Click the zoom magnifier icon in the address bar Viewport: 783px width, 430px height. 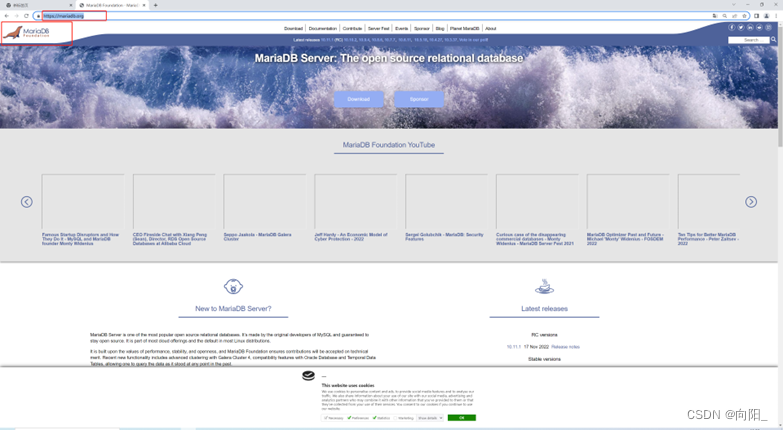[725, 16]
